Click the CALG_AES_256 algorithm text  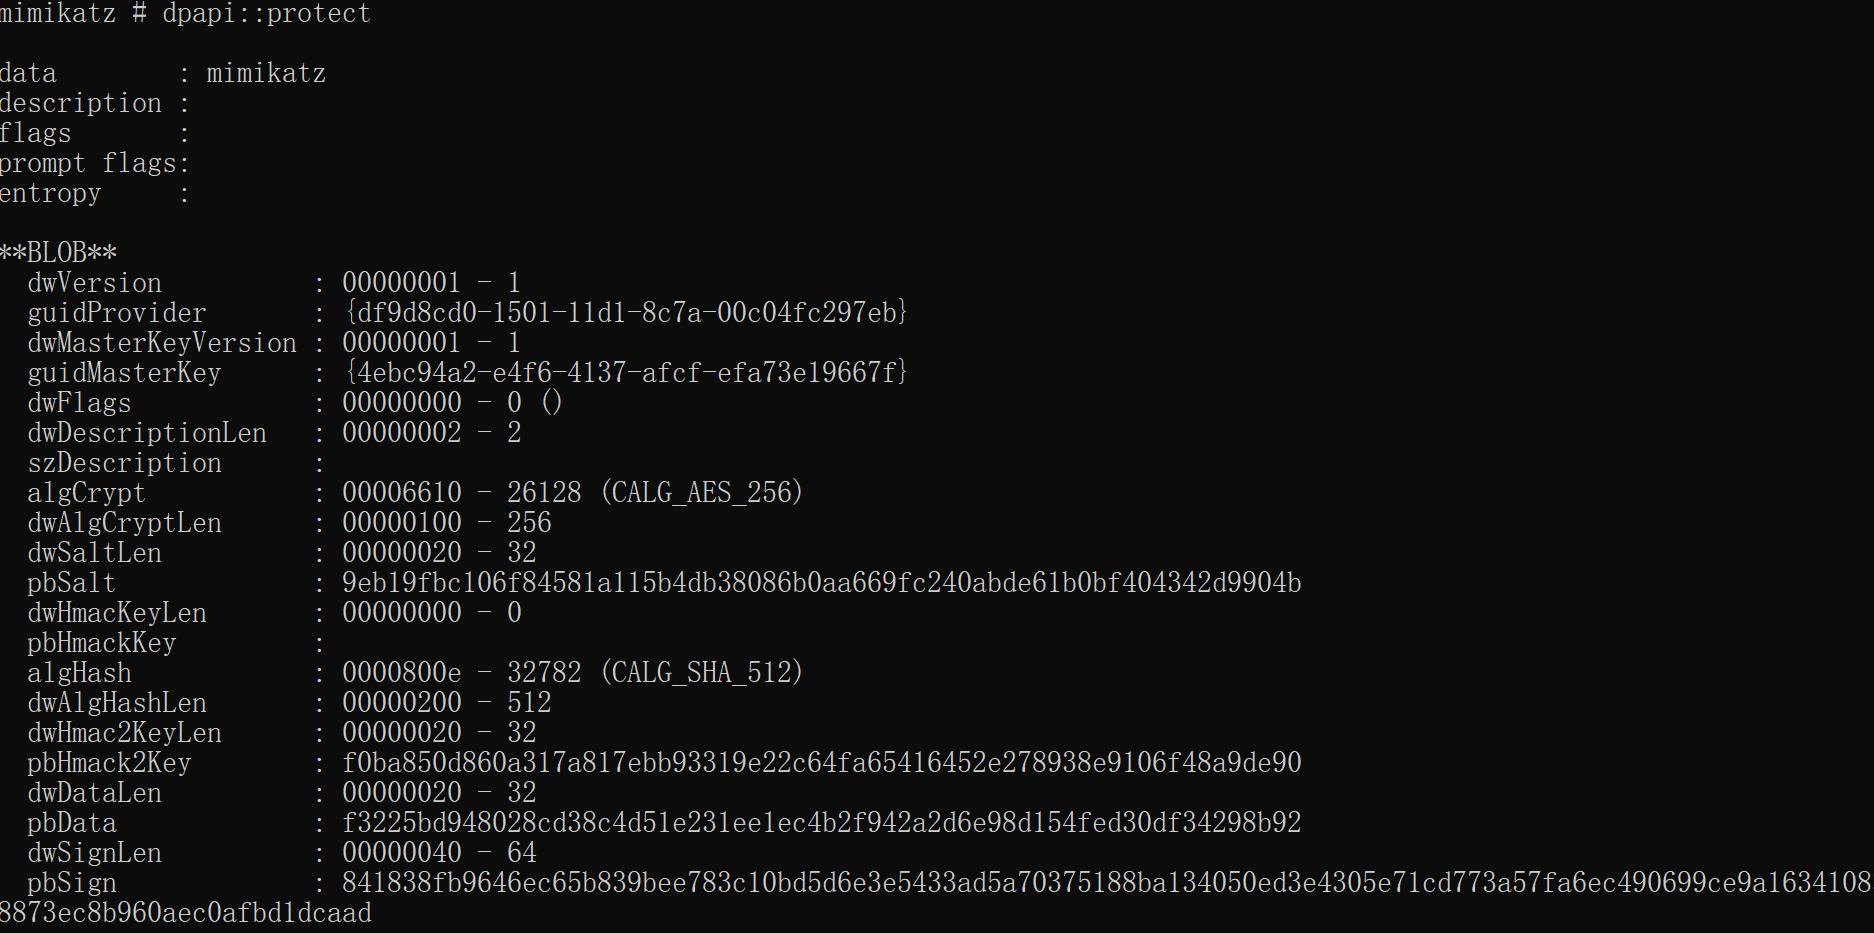[x=702, y=493]
